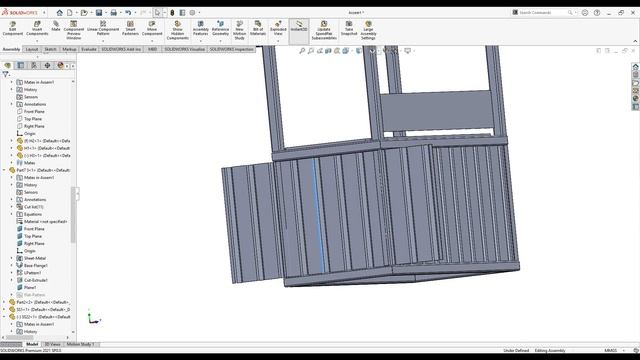Viewport: 640px width, 360px height.
Task: Open the Motion Study 1 tab
Action: pos(80,344)
